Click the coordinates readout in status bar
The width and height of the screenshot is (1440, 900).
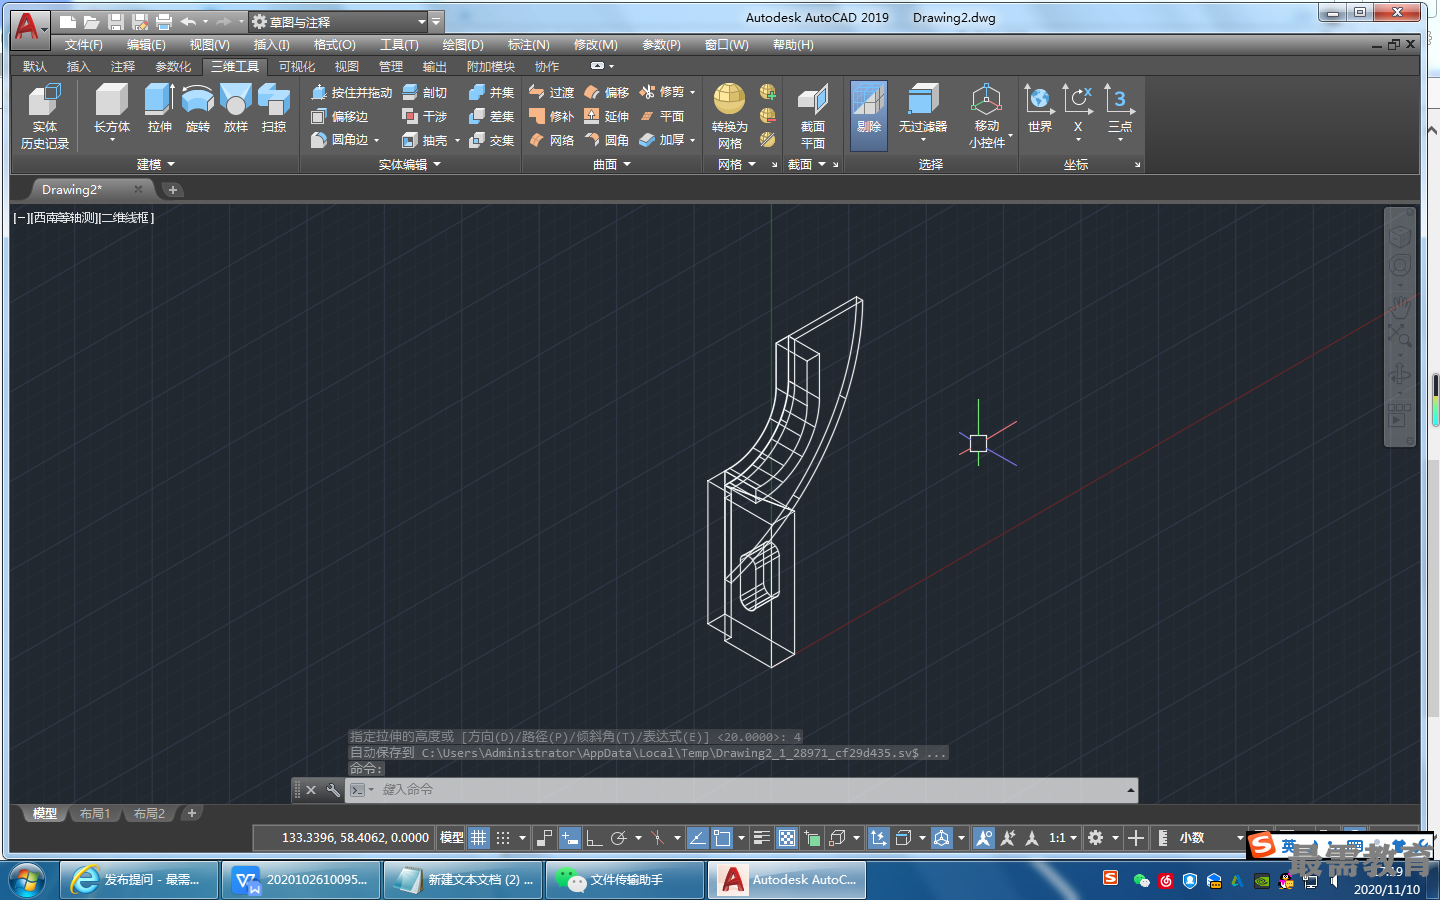click(x=355, y=838)
